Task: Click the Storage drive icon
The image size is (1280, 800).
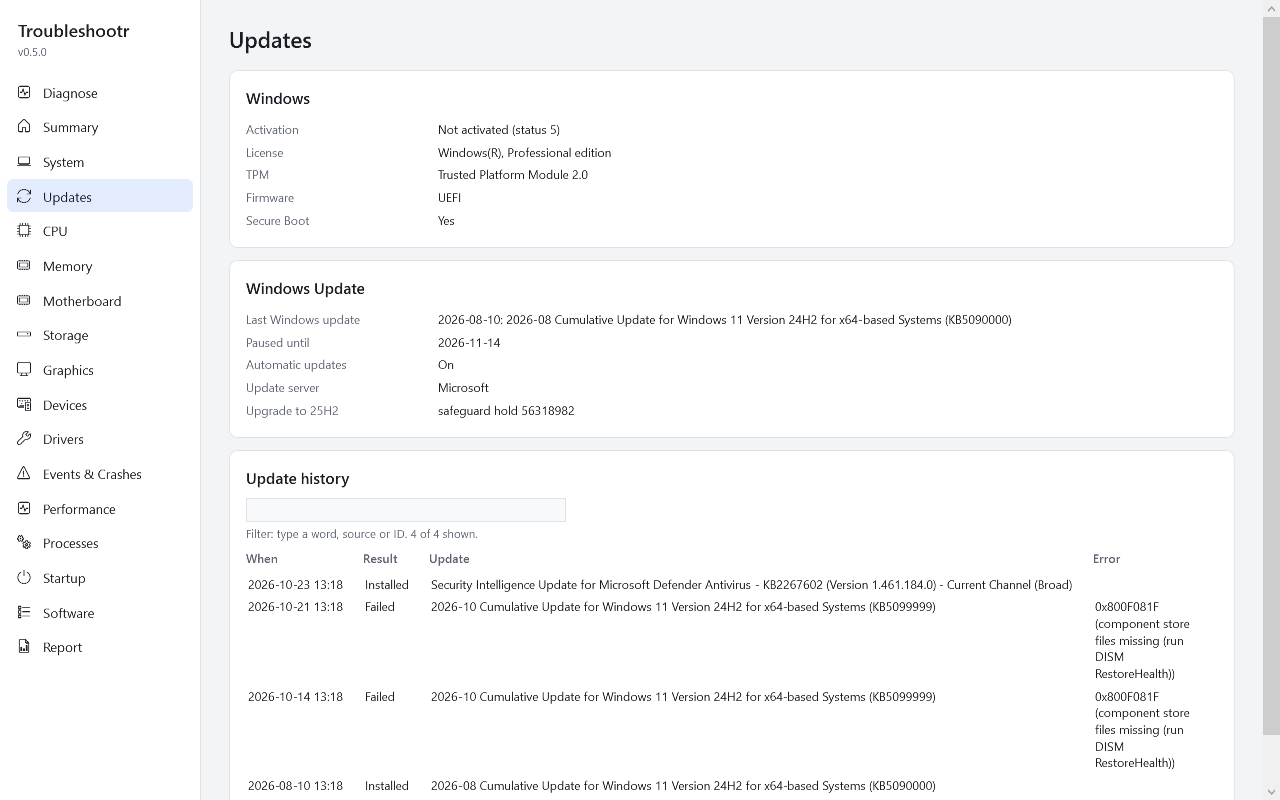Action: pyautogui.click(x=24, y=335)
